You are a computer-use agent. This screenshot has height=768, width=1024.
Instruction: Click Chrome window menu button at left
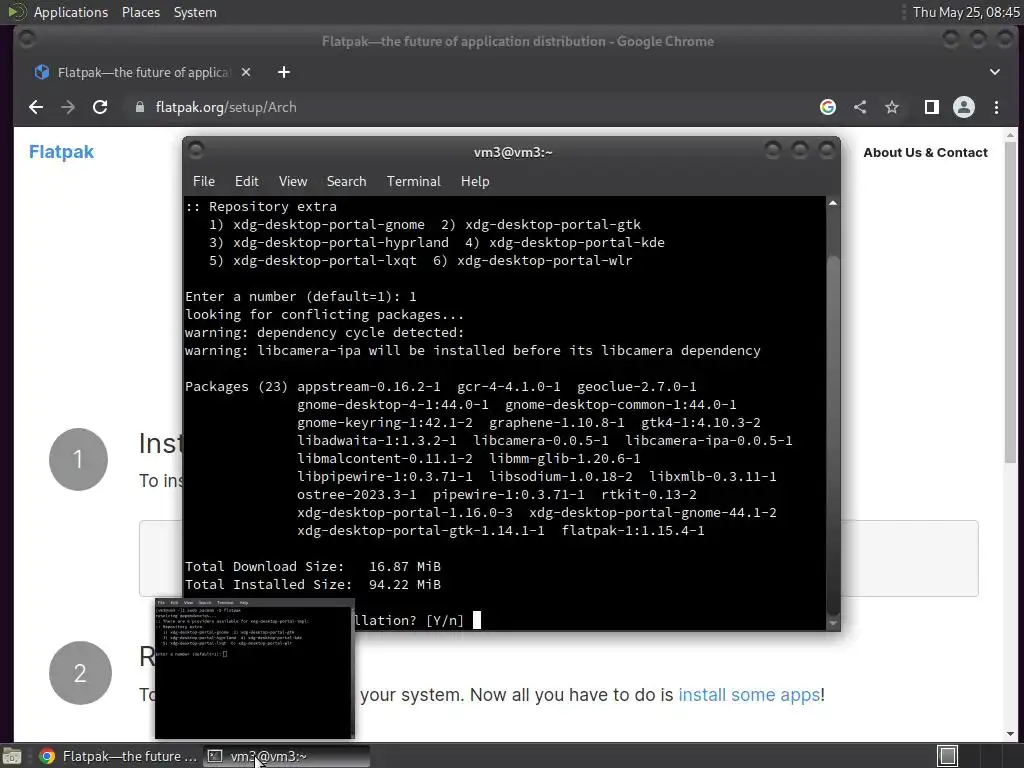point(27,40)
